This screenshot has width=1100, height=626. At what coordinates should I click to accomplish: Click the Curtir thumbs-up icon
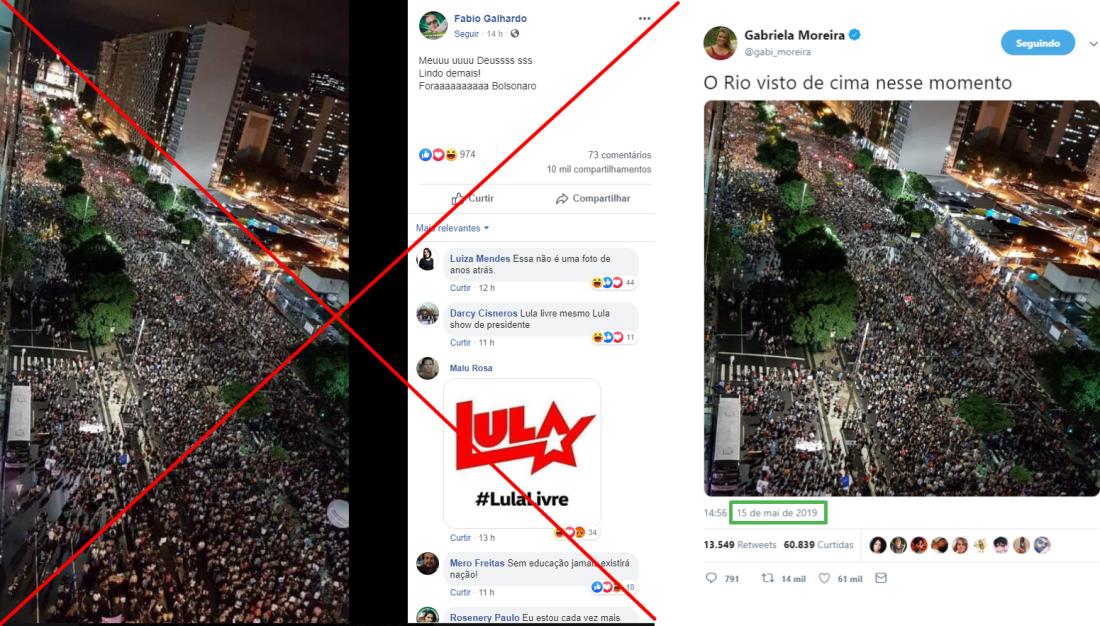[x=457, y=199]
